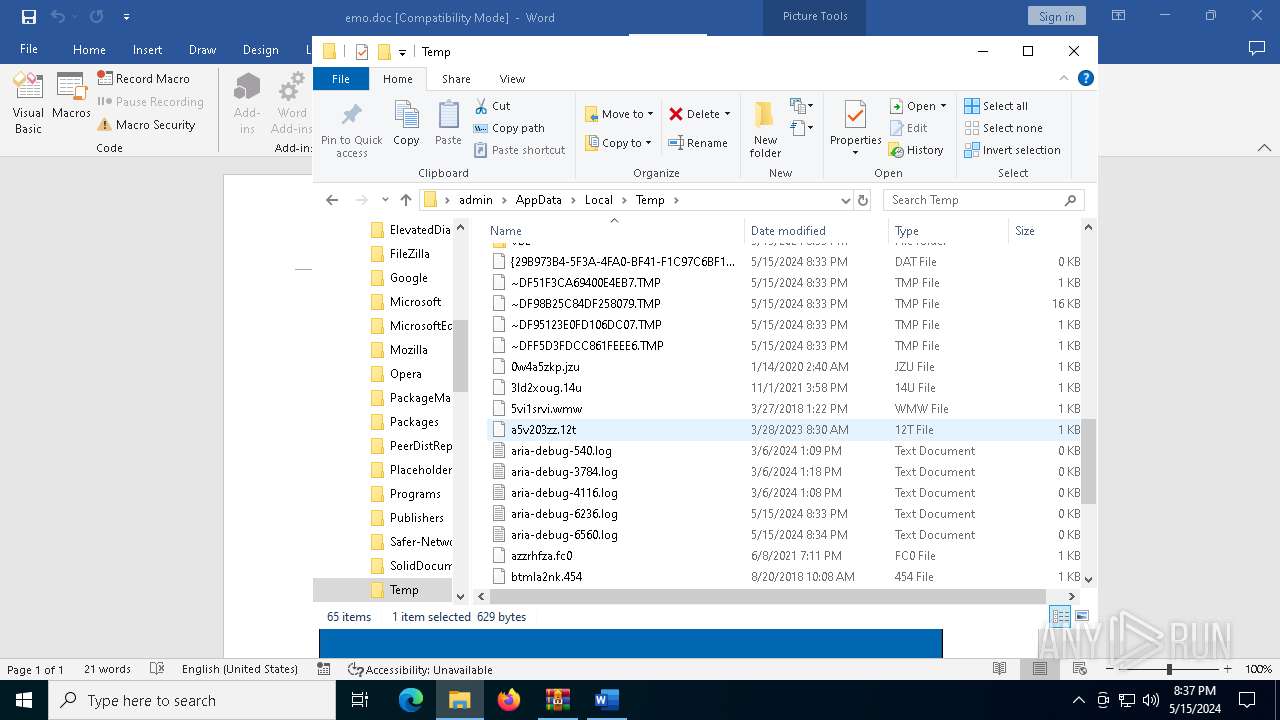This screenshot has width=1280, height=720.
Task: Open Word Draw tab
Action: pos(202,50)
